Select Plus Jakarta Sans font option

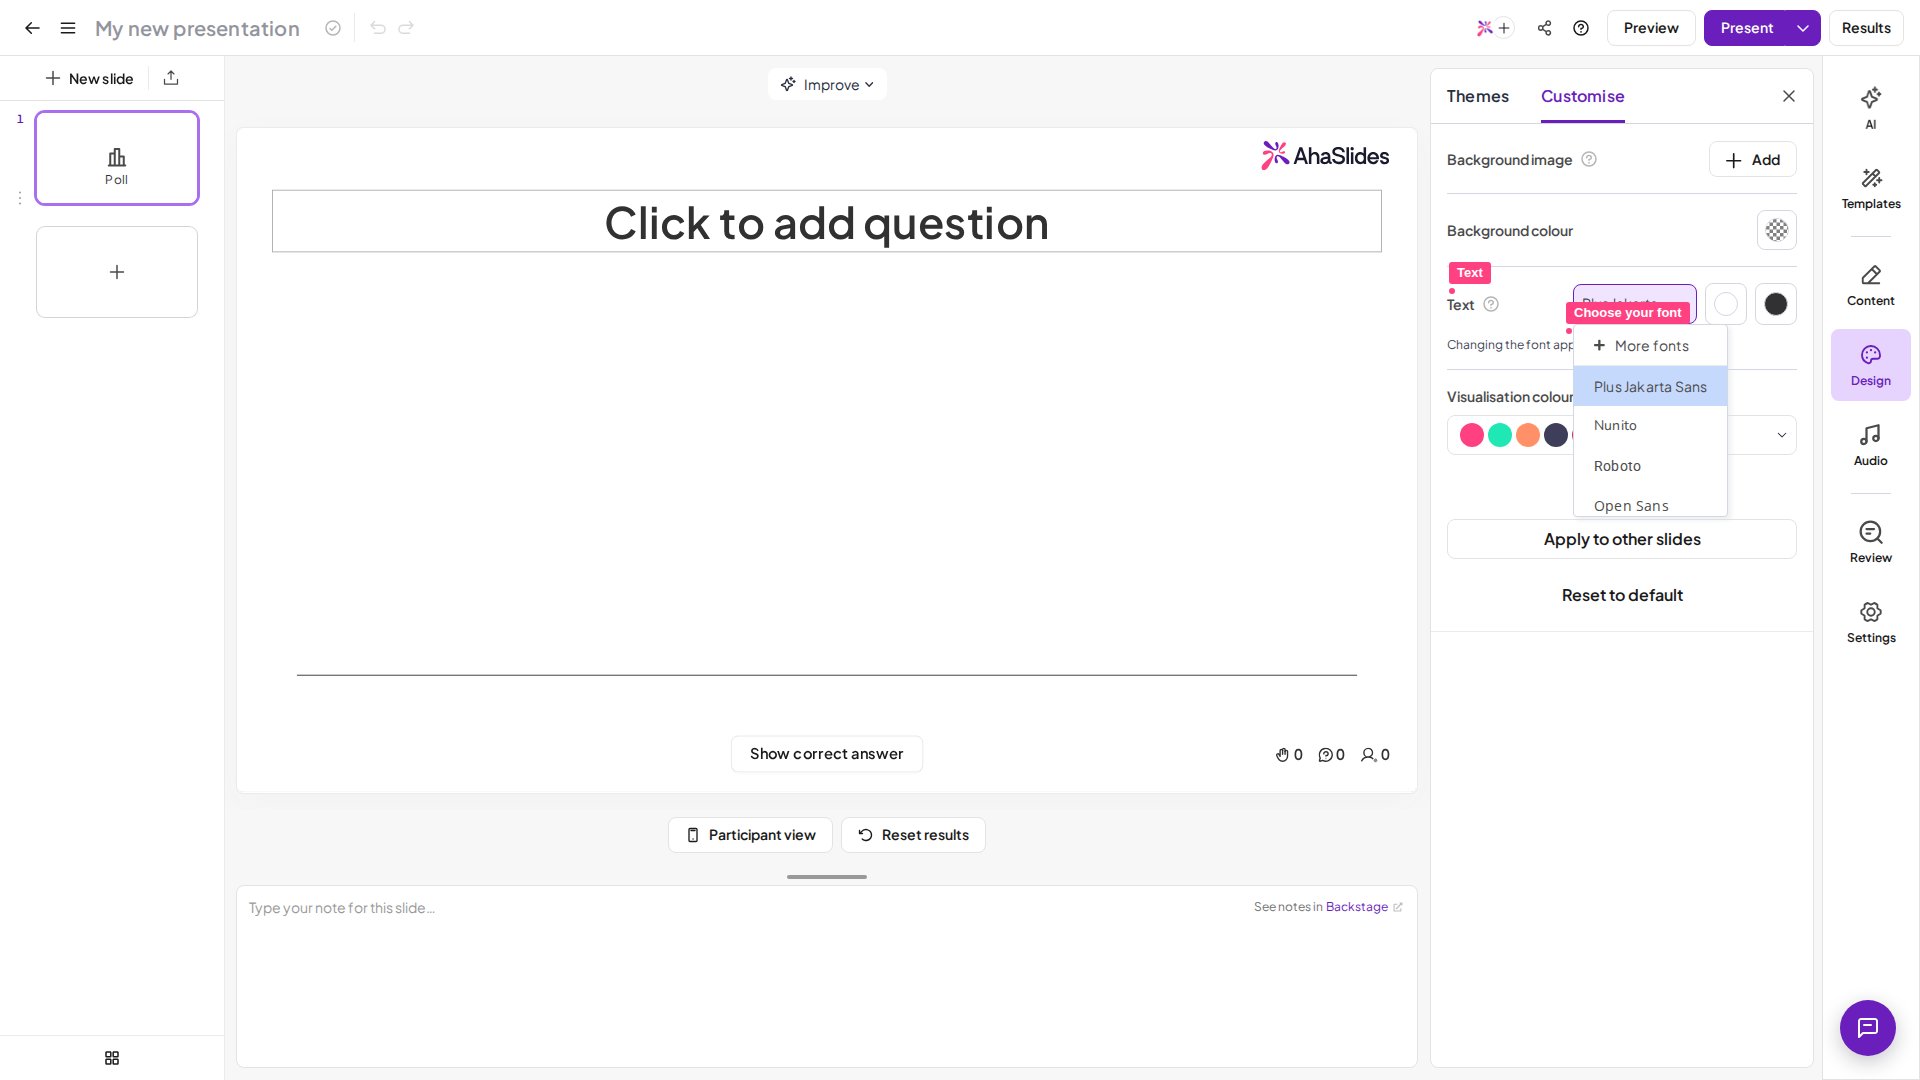tap(1650, 386)
